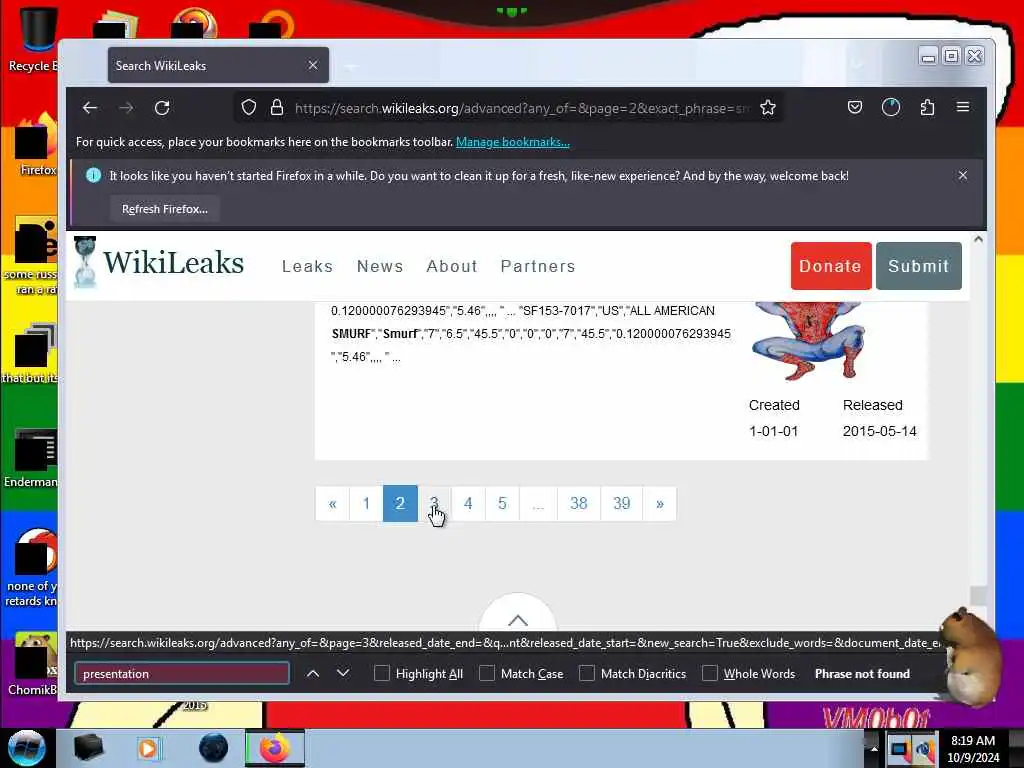Click the site security padlock icon

(277, 108)
